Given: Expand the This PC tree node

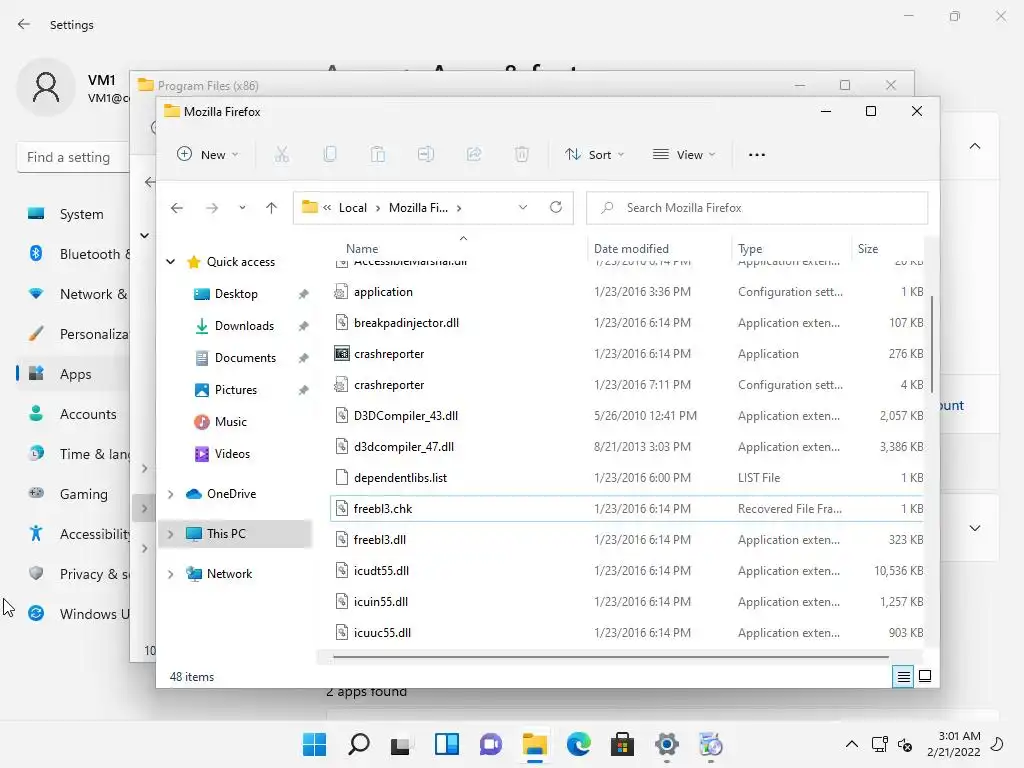Looking at the screenshot, I should tap(170, 534).
